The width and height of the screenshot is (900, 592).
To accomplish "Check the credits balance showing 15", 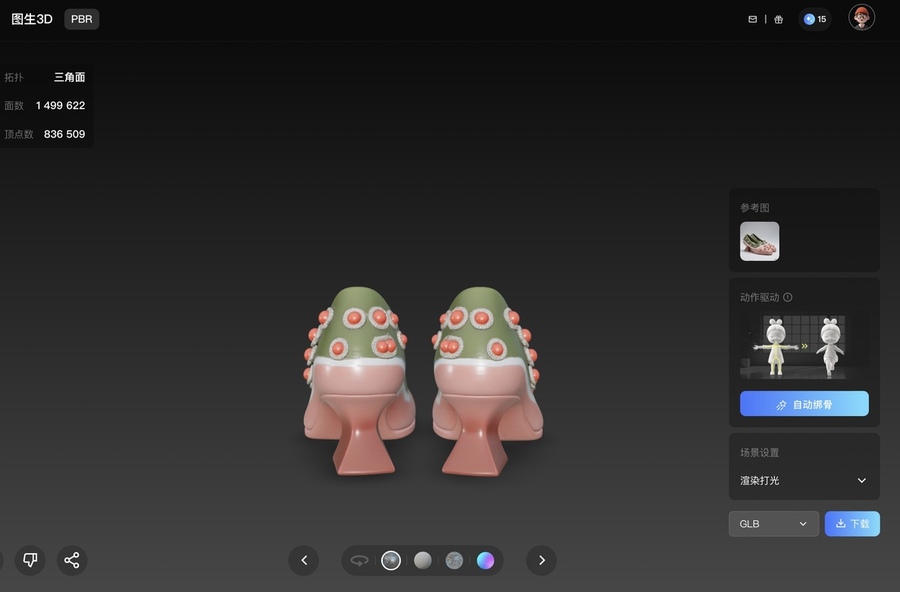I will [x=815, y=20].
